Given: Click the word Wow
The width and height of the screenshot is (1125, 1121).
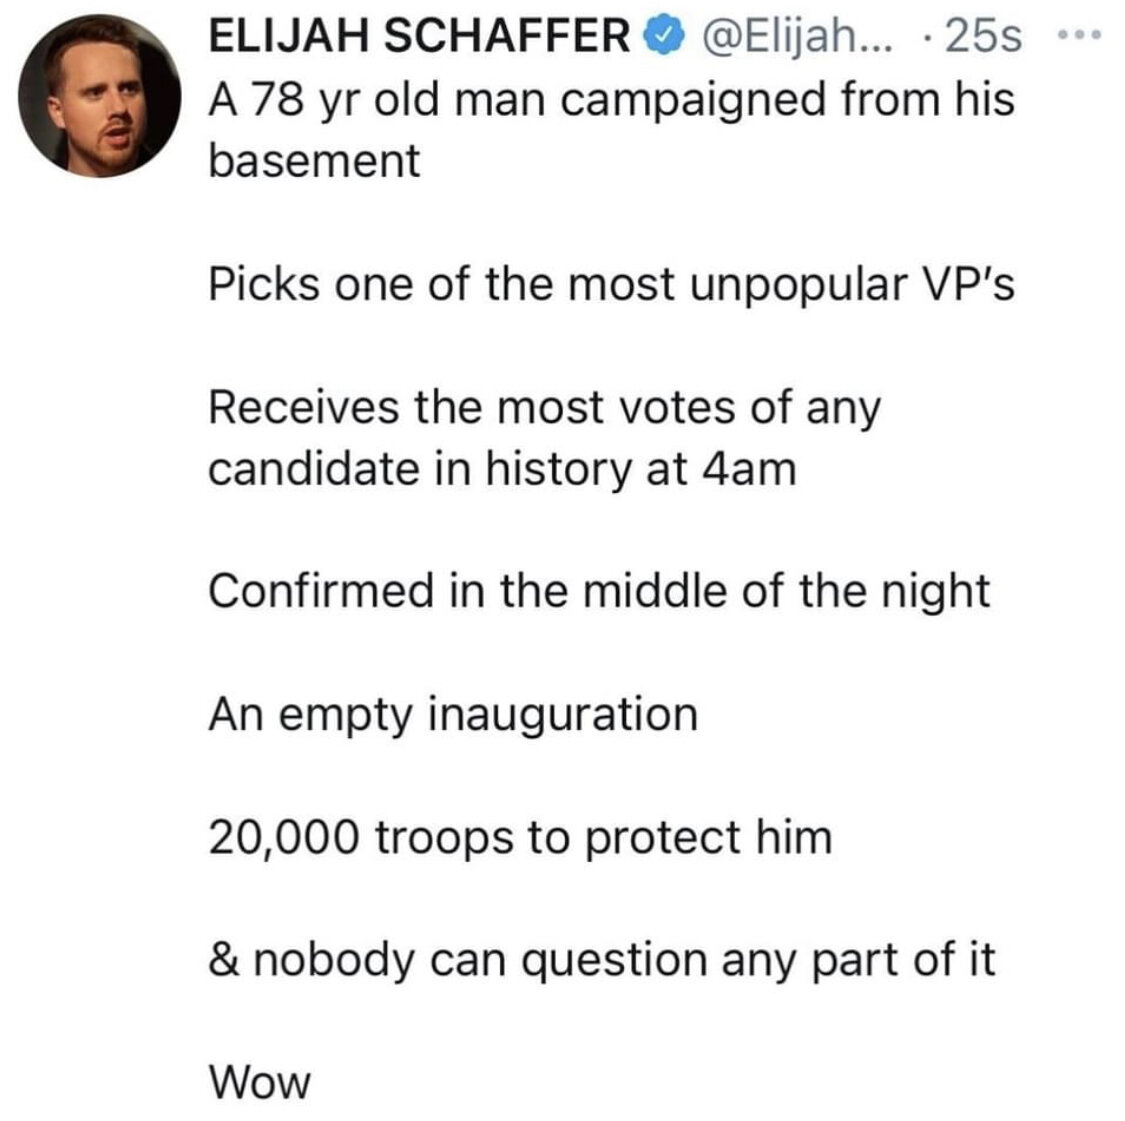Looking at the screenshot, I should click(260, 1083).
